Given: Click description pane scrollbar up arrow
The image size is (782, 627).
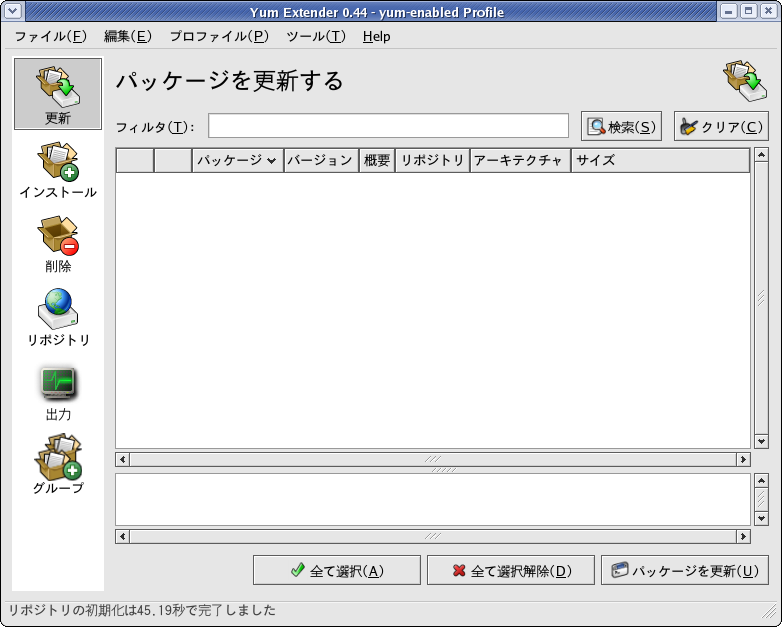Looking at the screenshot, I should pyautogui.click(x=761, y=481).
